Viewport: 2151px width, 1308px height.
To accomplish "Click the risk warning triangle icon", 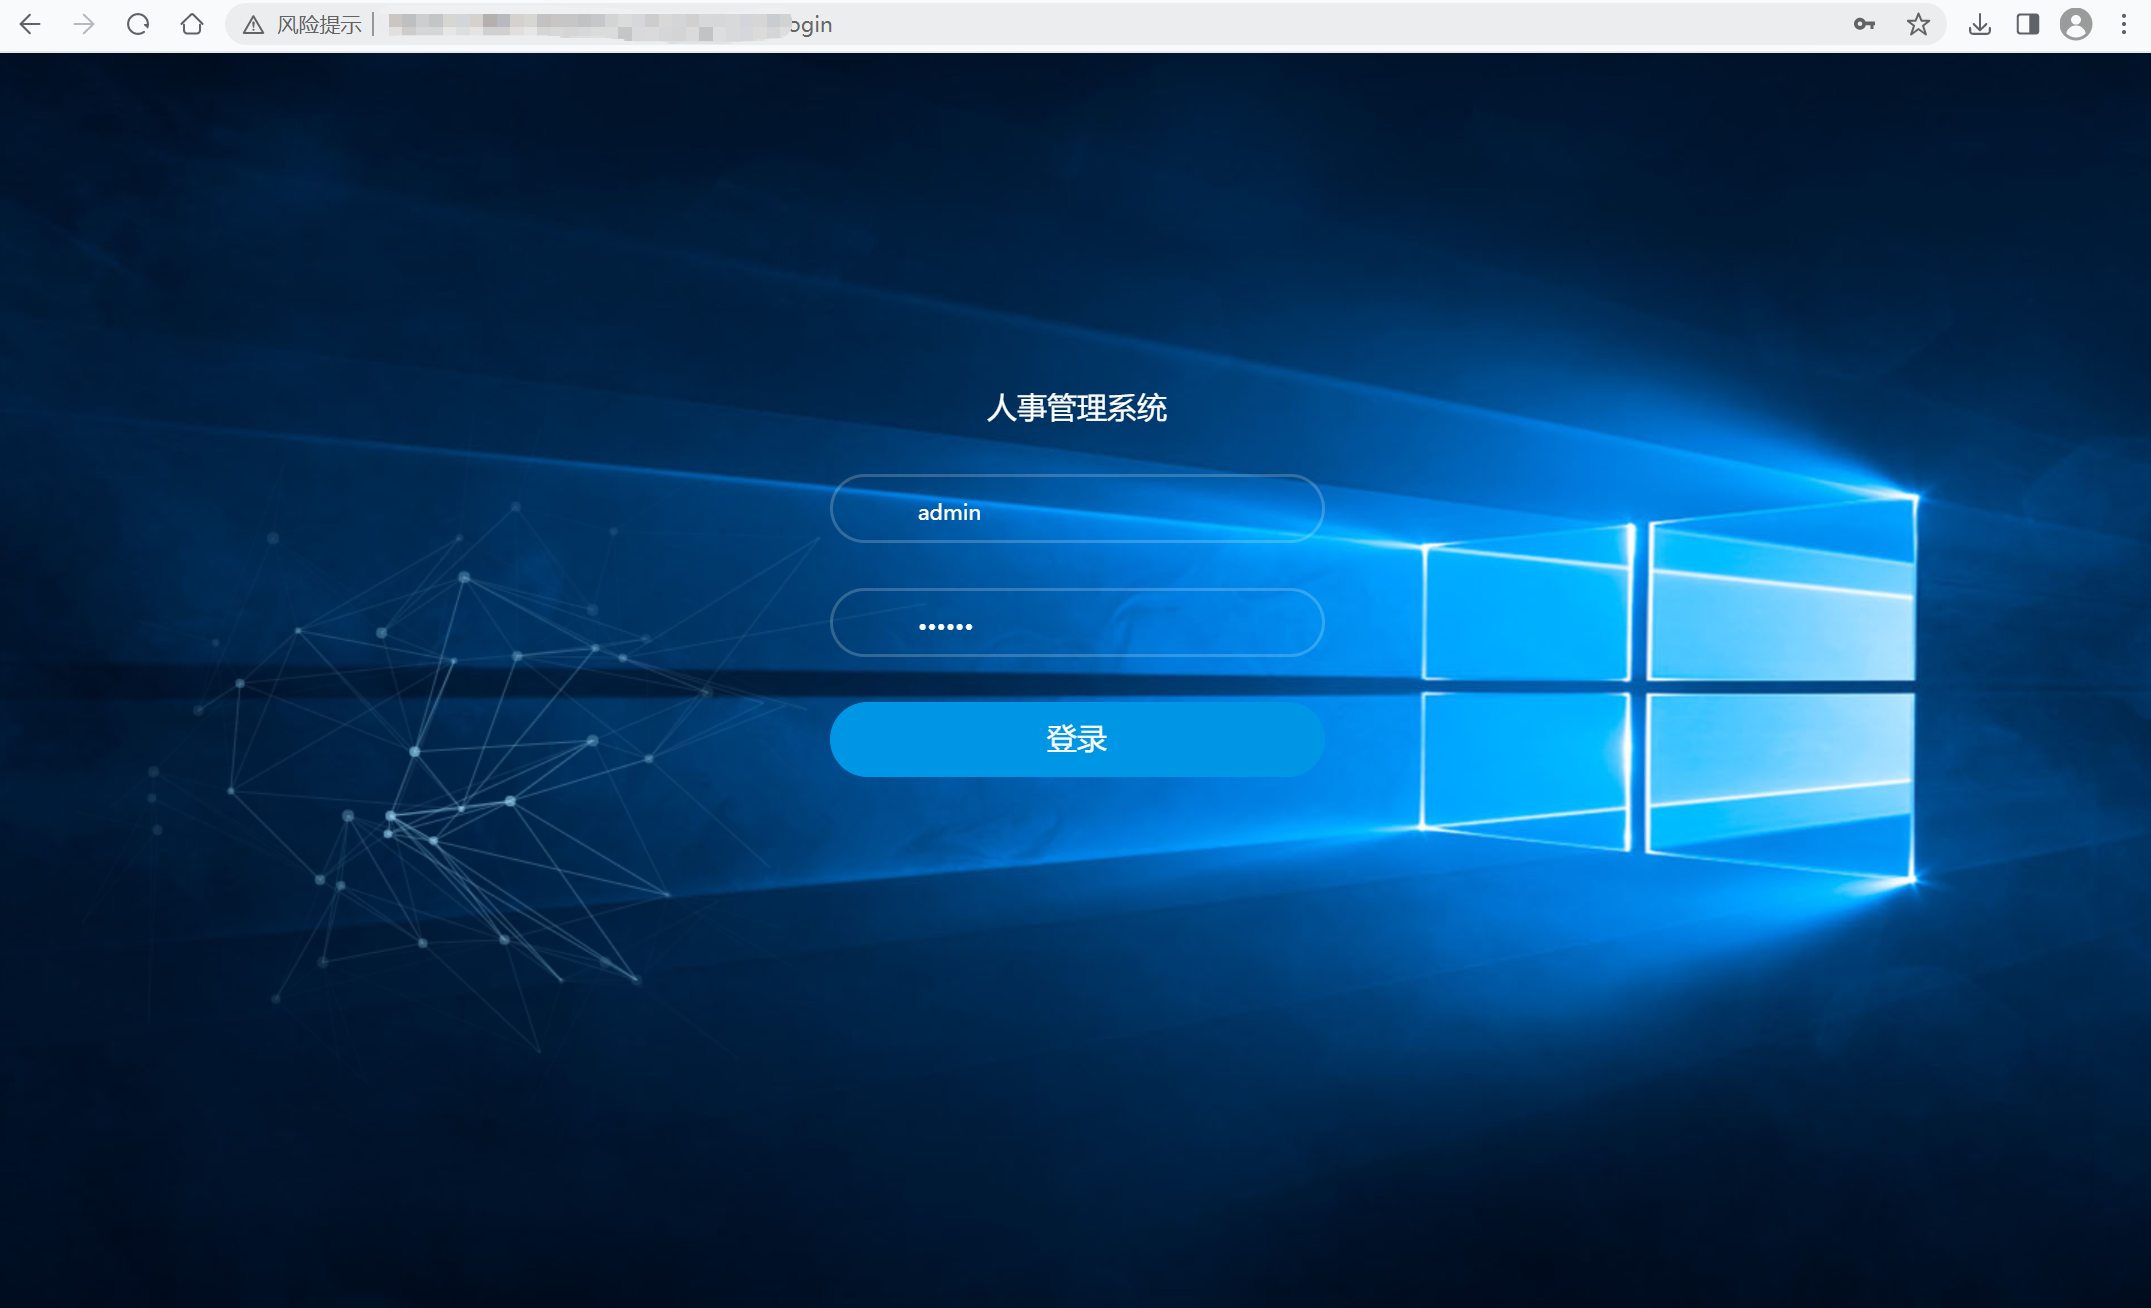I will (x=253, y=25).
